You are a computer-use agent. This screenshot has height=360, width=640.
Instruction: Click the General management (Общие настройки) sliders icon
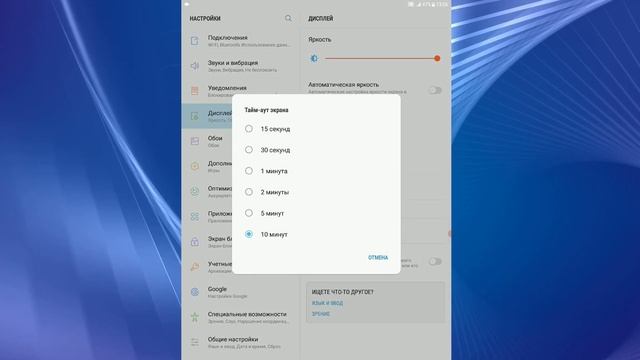(x=195, y=342)
